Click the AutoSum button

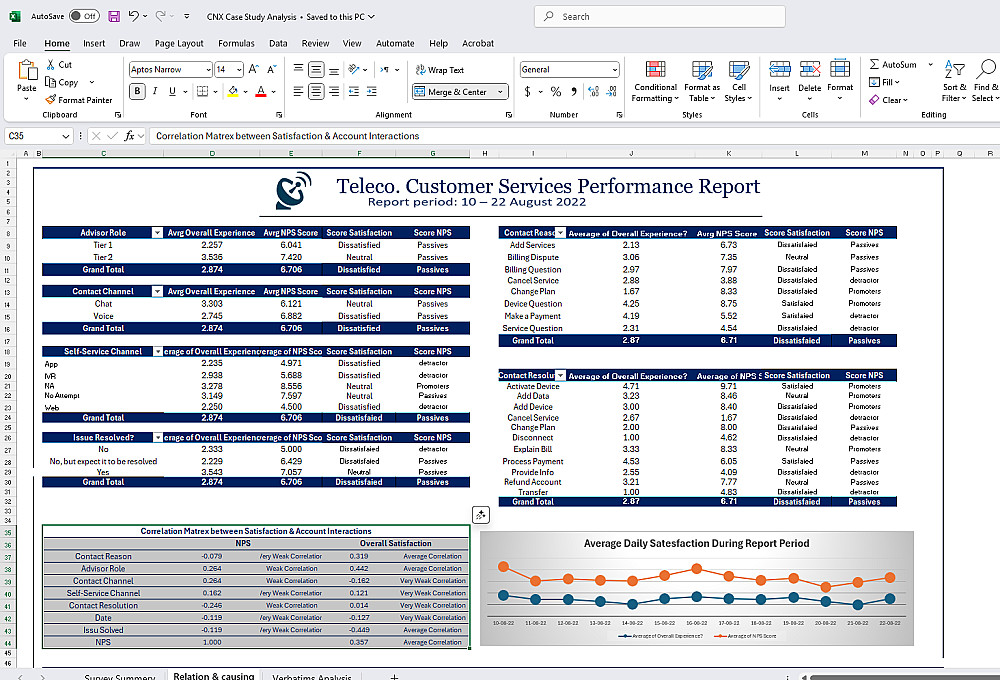893,64
